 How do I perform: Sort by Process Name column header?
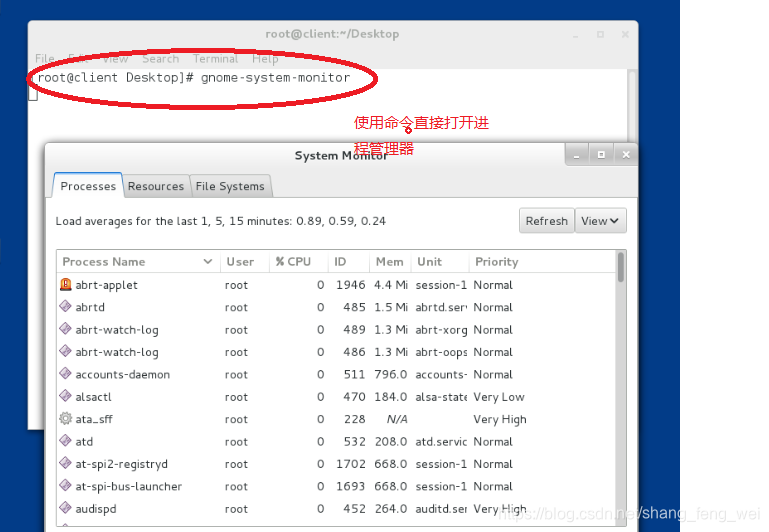[138, 262]
